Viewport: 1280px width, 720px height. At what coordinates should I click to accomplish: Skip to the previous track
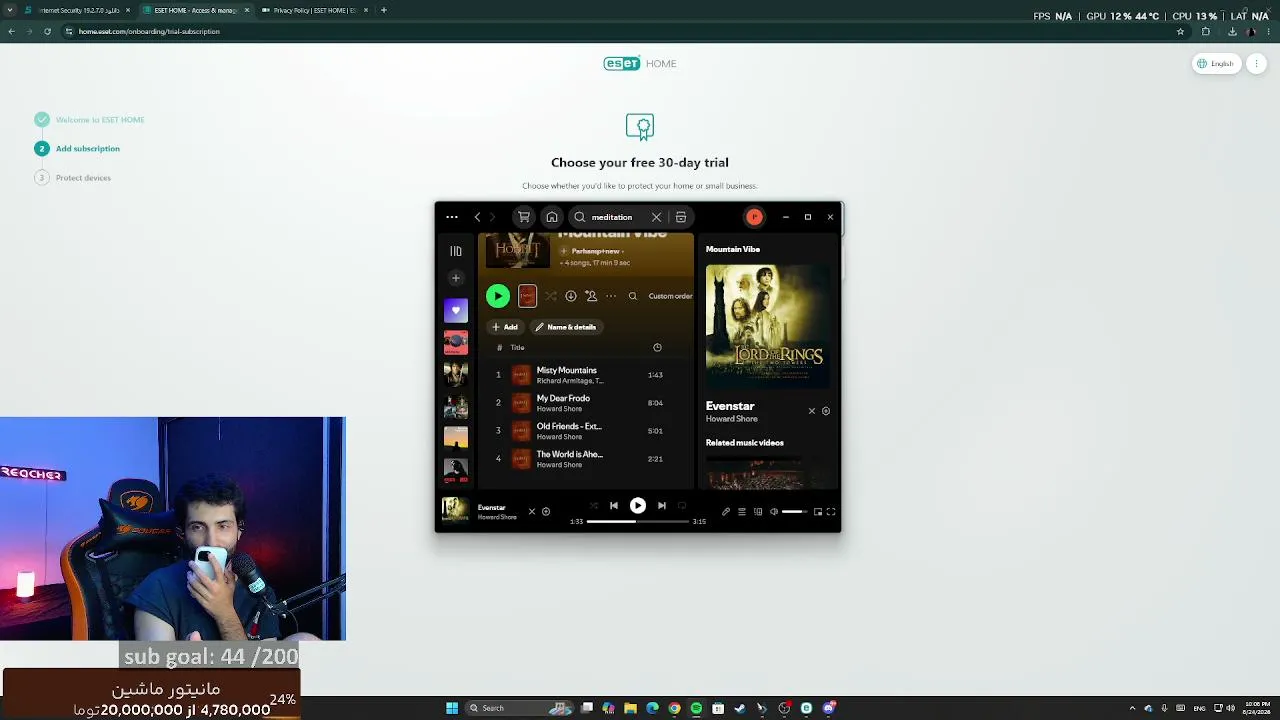click(614, 506)
